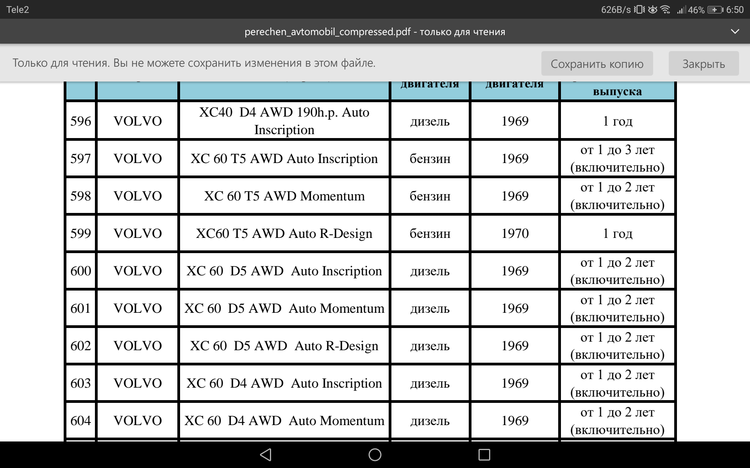Select row number 598 cell
The height and width of the screenshot is (468, 750).
[x=80, y=196]
